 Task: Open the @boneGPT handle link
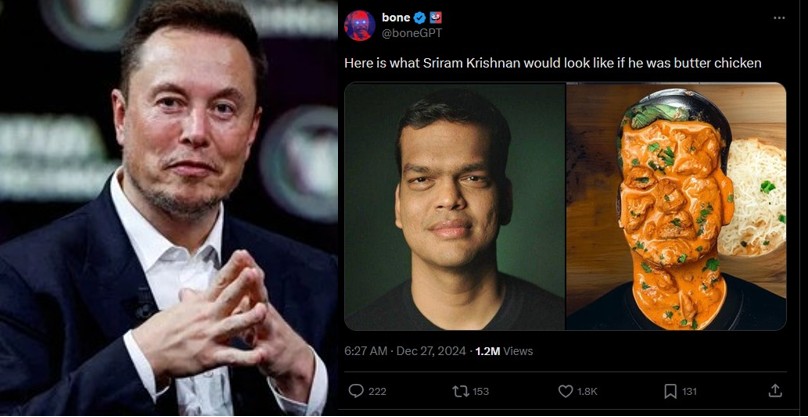click(x=410, y=33)
